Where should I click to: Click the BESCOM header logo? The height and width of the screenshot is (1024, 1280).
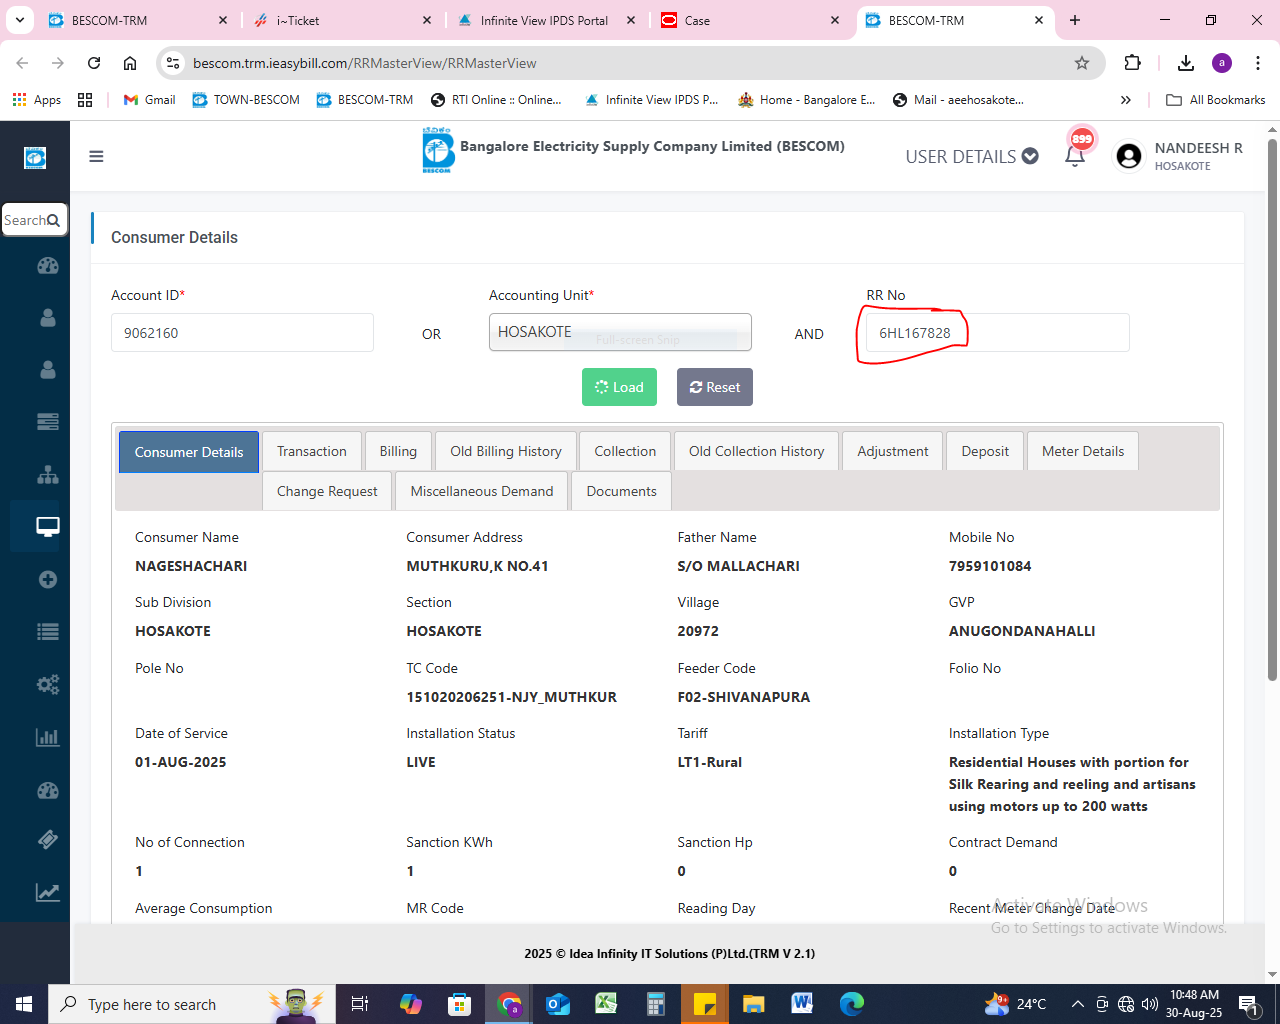pyautogui.click(x=437, y=150)
